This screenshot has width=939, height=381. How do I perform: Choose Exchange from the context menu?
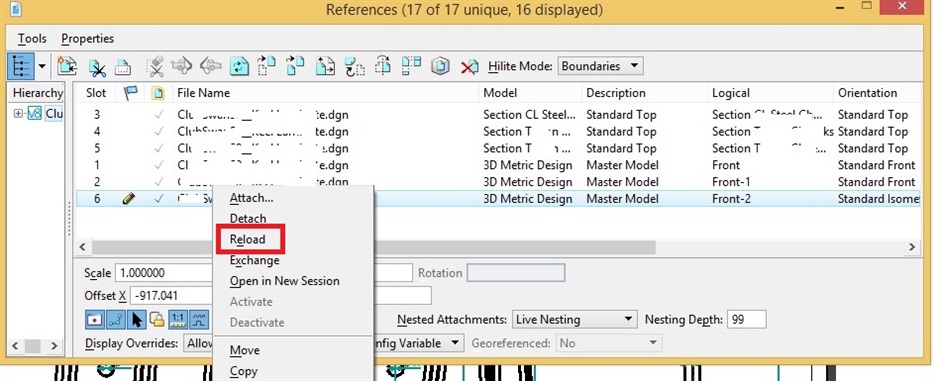255,260
